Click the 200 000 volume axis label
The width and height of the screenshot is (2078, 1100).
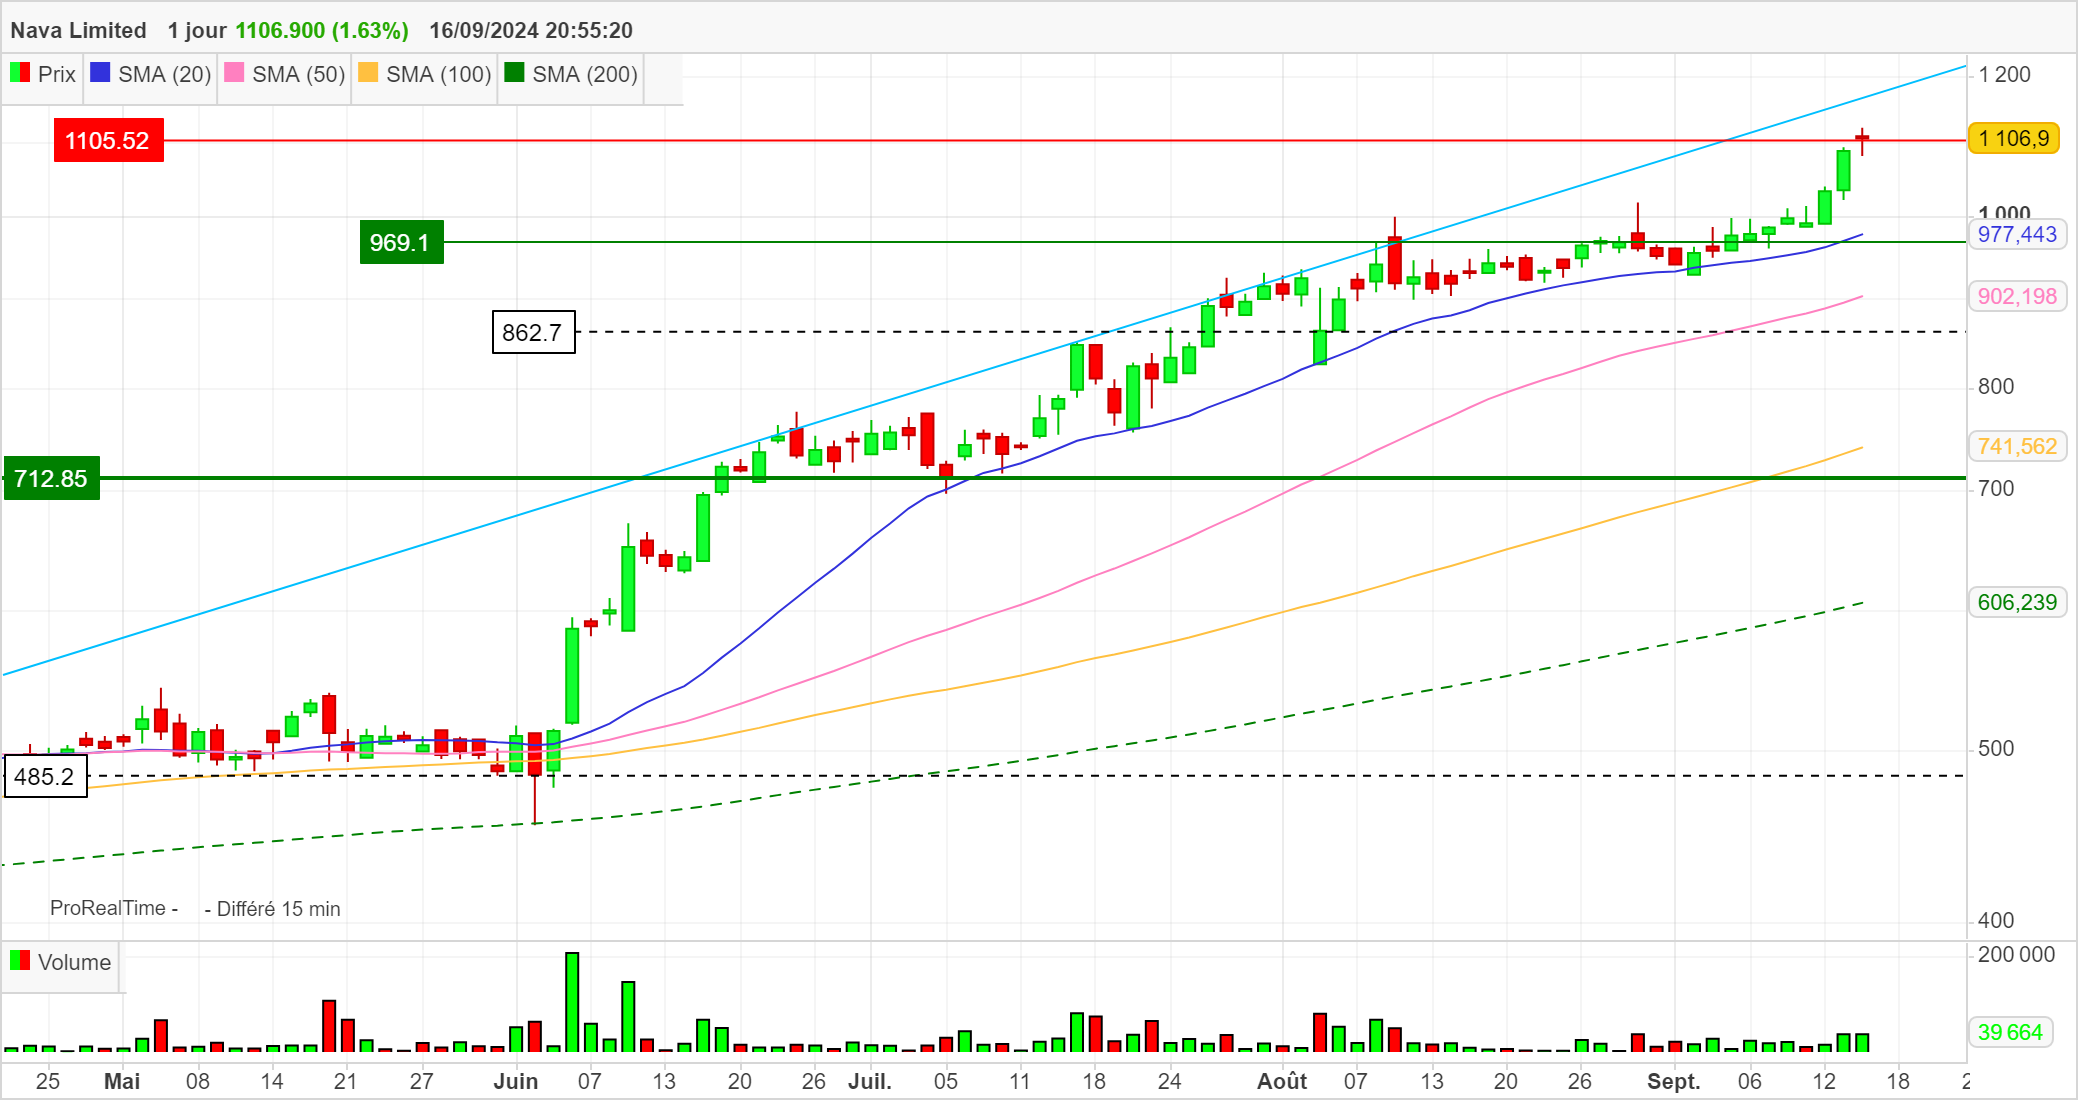[2016, 954]
